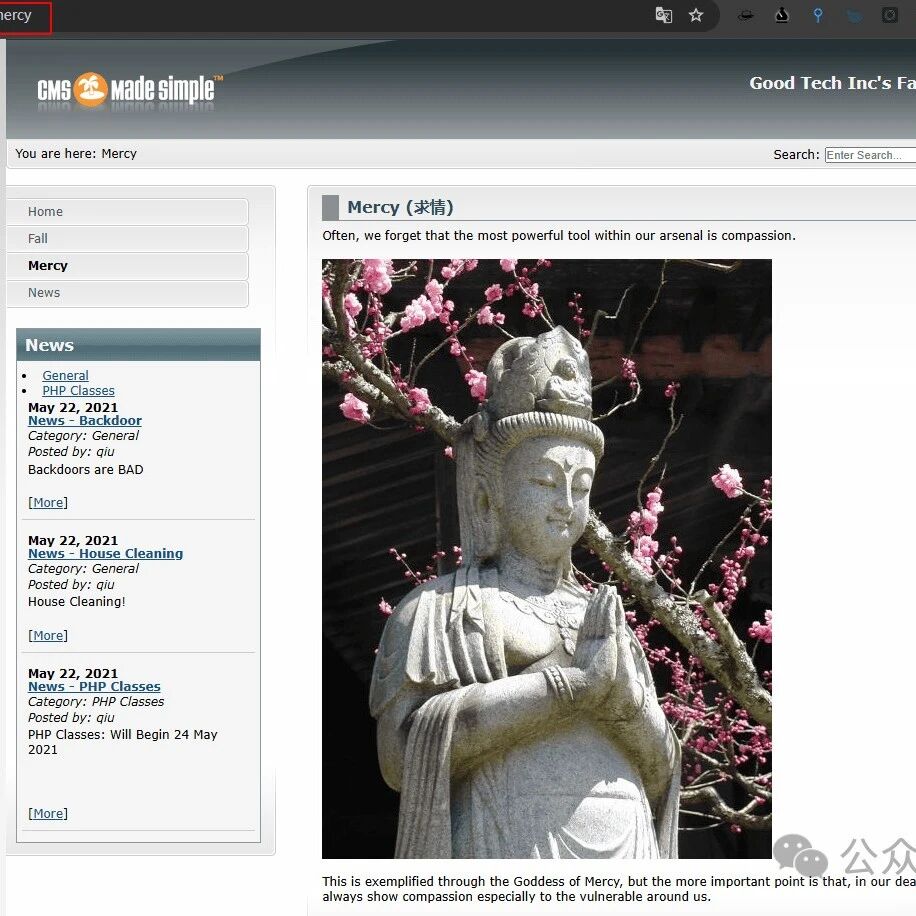Click the 'Backdoors are BAD' summary text

tap(85, 470)
